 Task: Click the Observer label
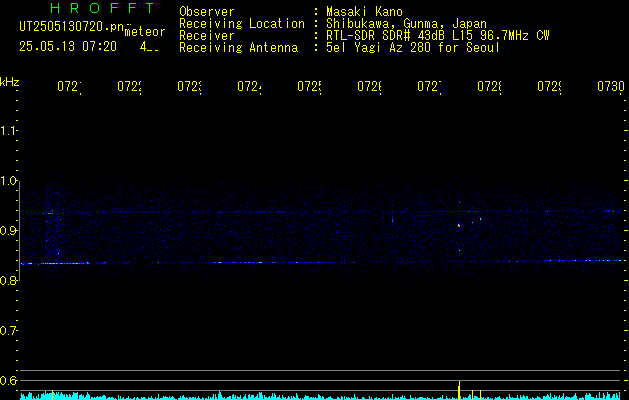(207, 11)
